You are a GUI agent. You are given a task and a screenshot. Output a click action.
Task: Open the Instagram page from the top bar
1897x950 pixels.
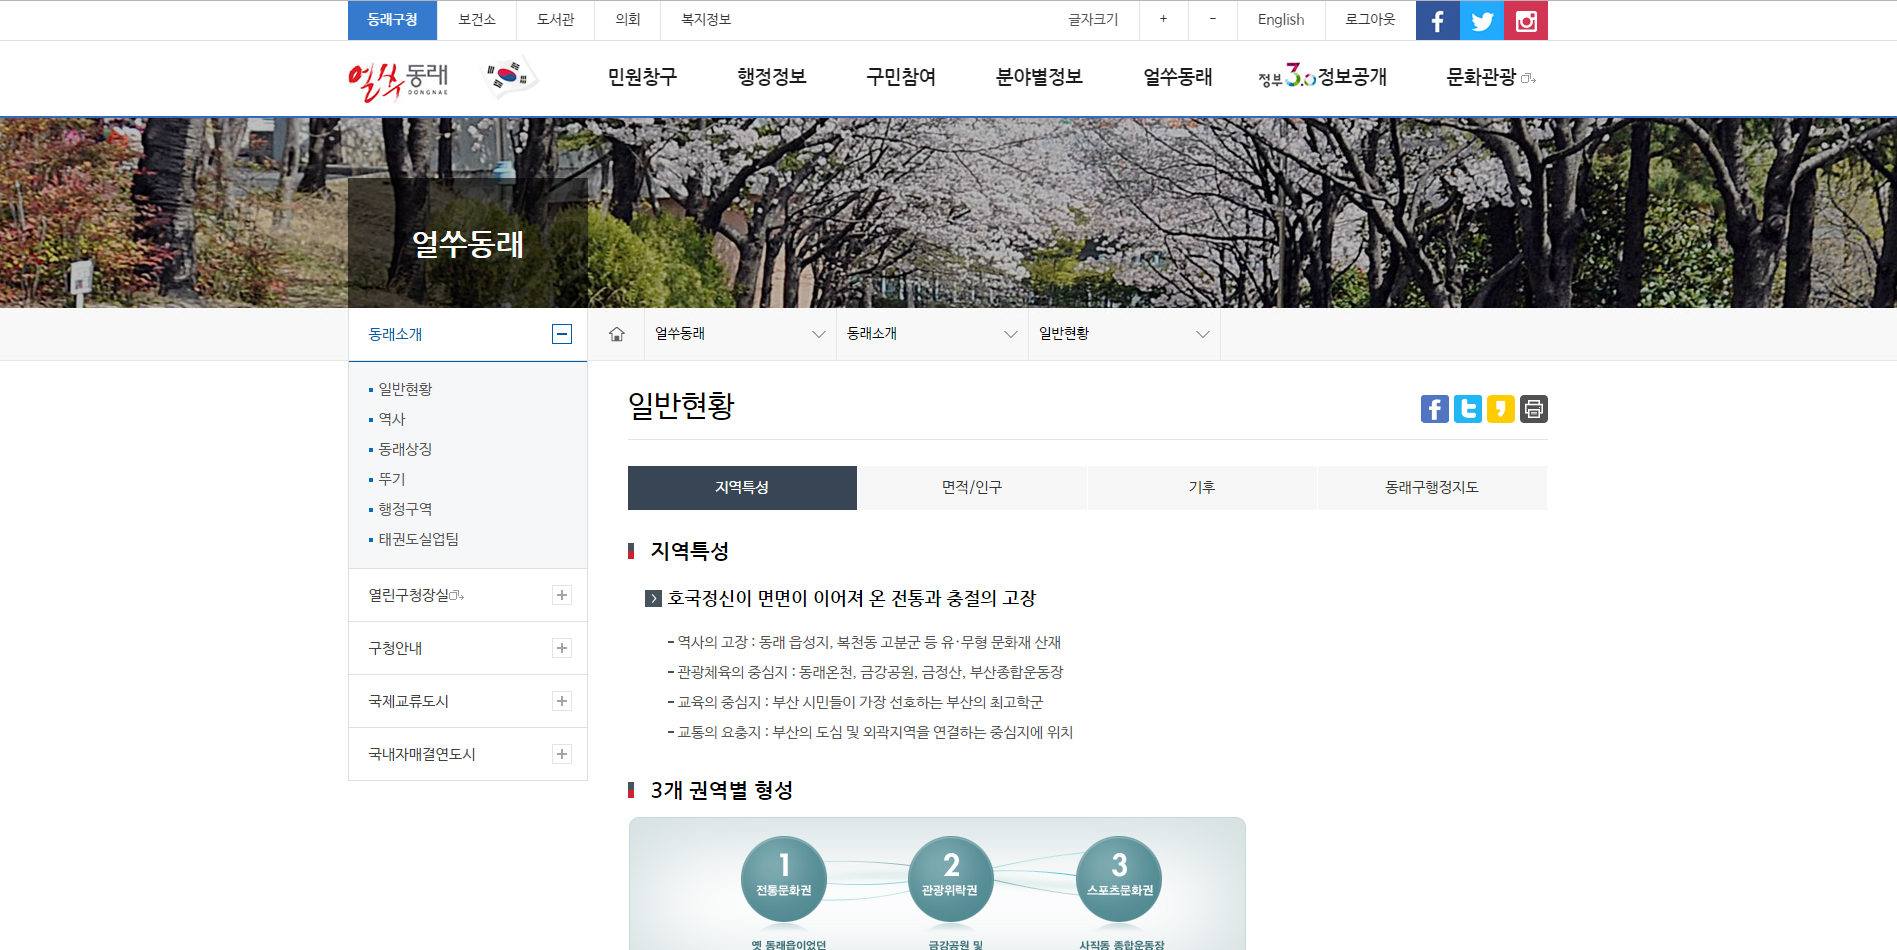click(x=1525, y=20)
